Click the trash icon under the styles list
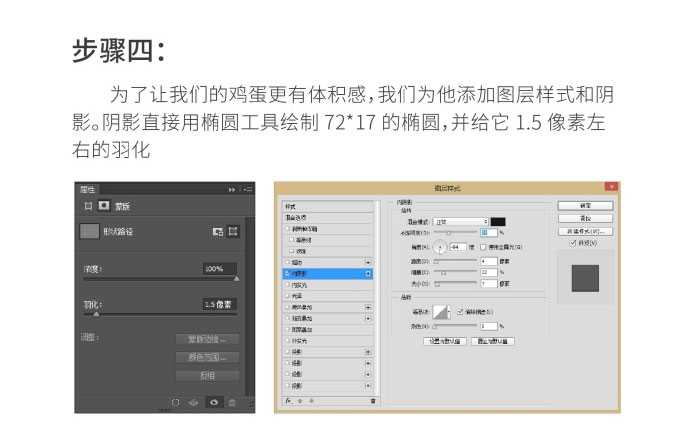 [x=373, y=401]
